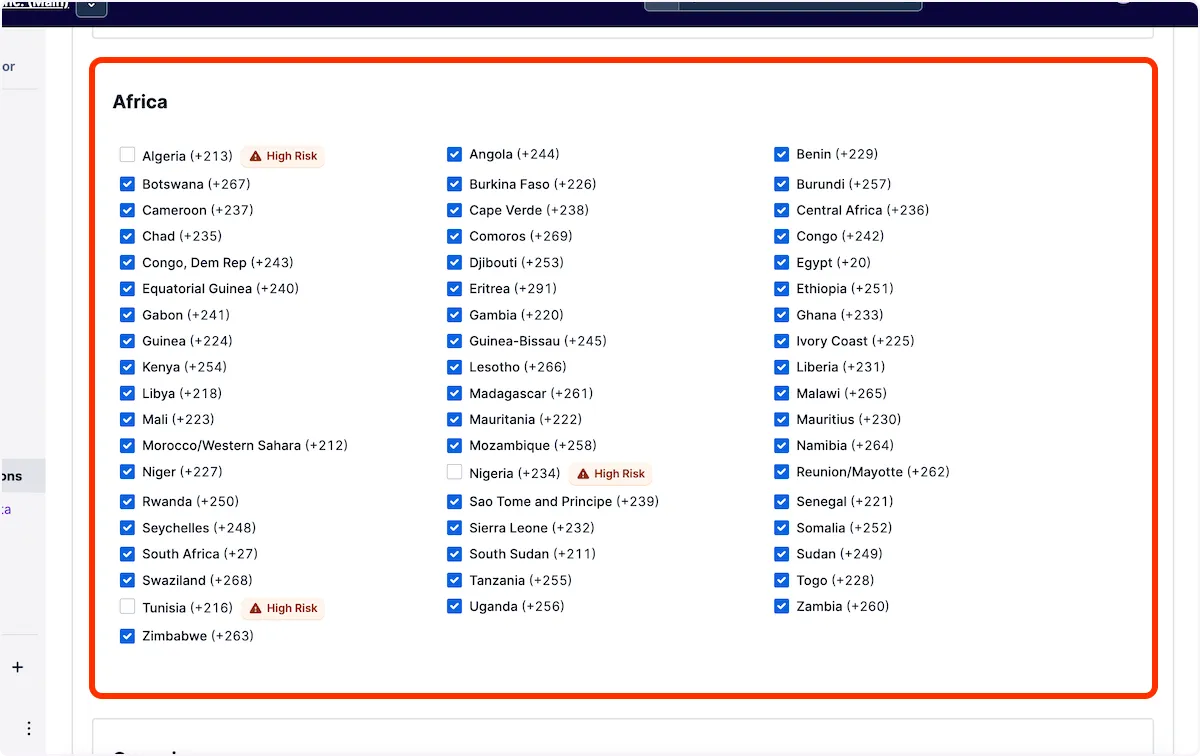The height and width of the screenshot is (756, 1200).
Task: Deselect Mauritius (+230) checkbox
Action: [x=781, y=419]
